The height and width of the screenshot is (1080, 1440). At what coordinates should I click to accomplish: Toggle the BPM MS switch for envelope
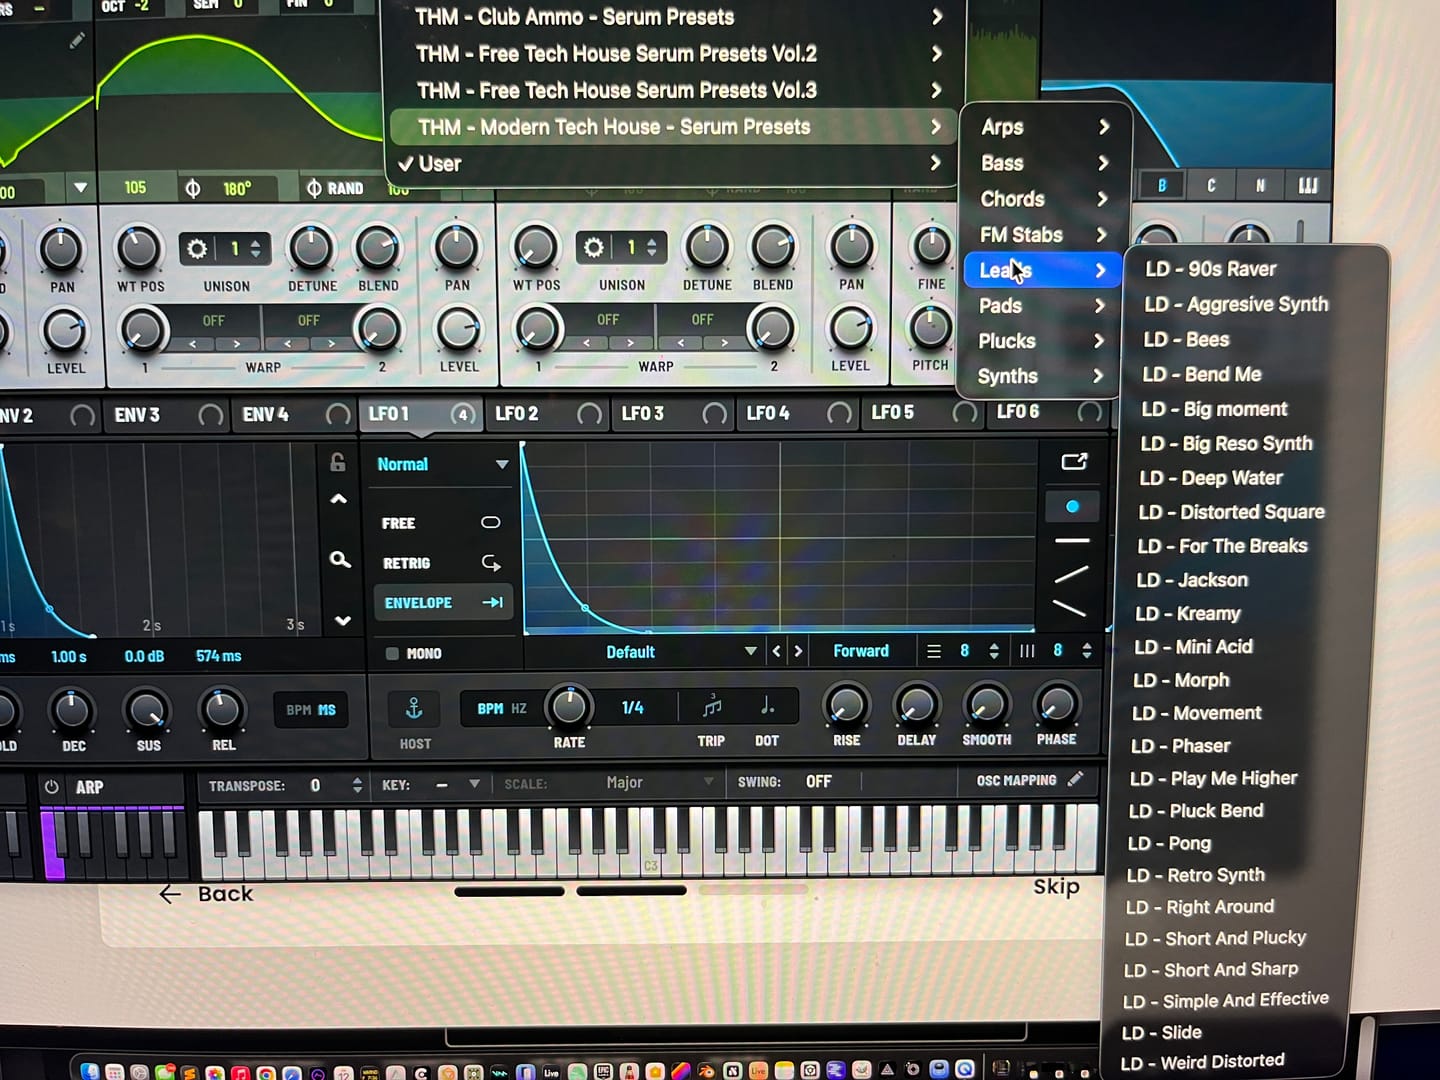[x=311, y=710]
